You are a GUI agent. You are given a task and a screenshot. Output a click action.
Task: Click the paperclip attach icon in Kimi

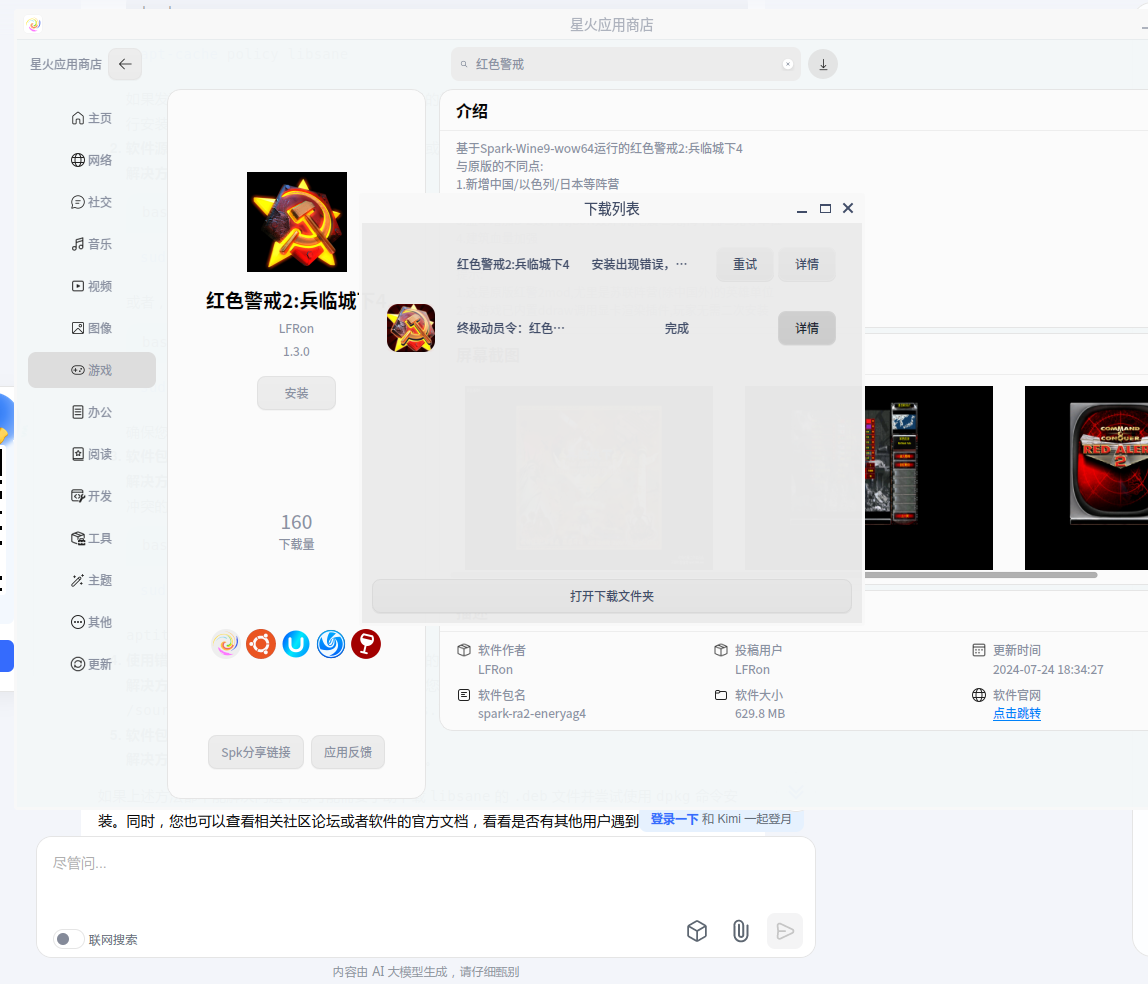pyautogui.click(x=741, y=931)
